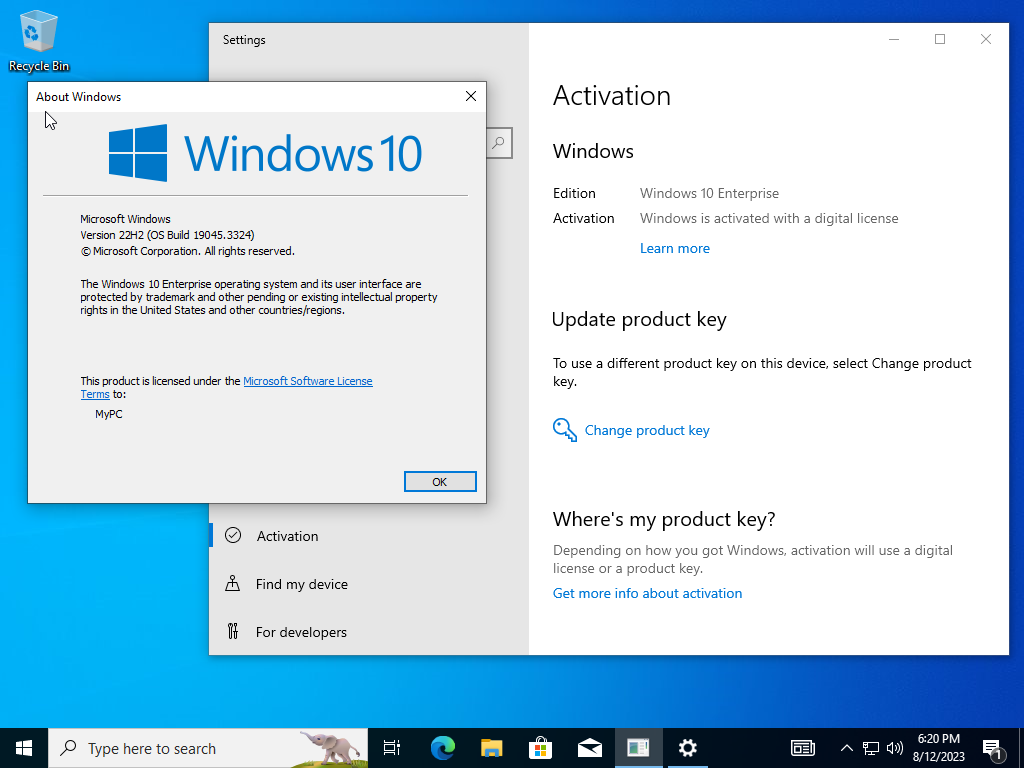Click OK to close About Windows
The height and width of the screenshot is (768, 1024).
(x=440, y=481)
